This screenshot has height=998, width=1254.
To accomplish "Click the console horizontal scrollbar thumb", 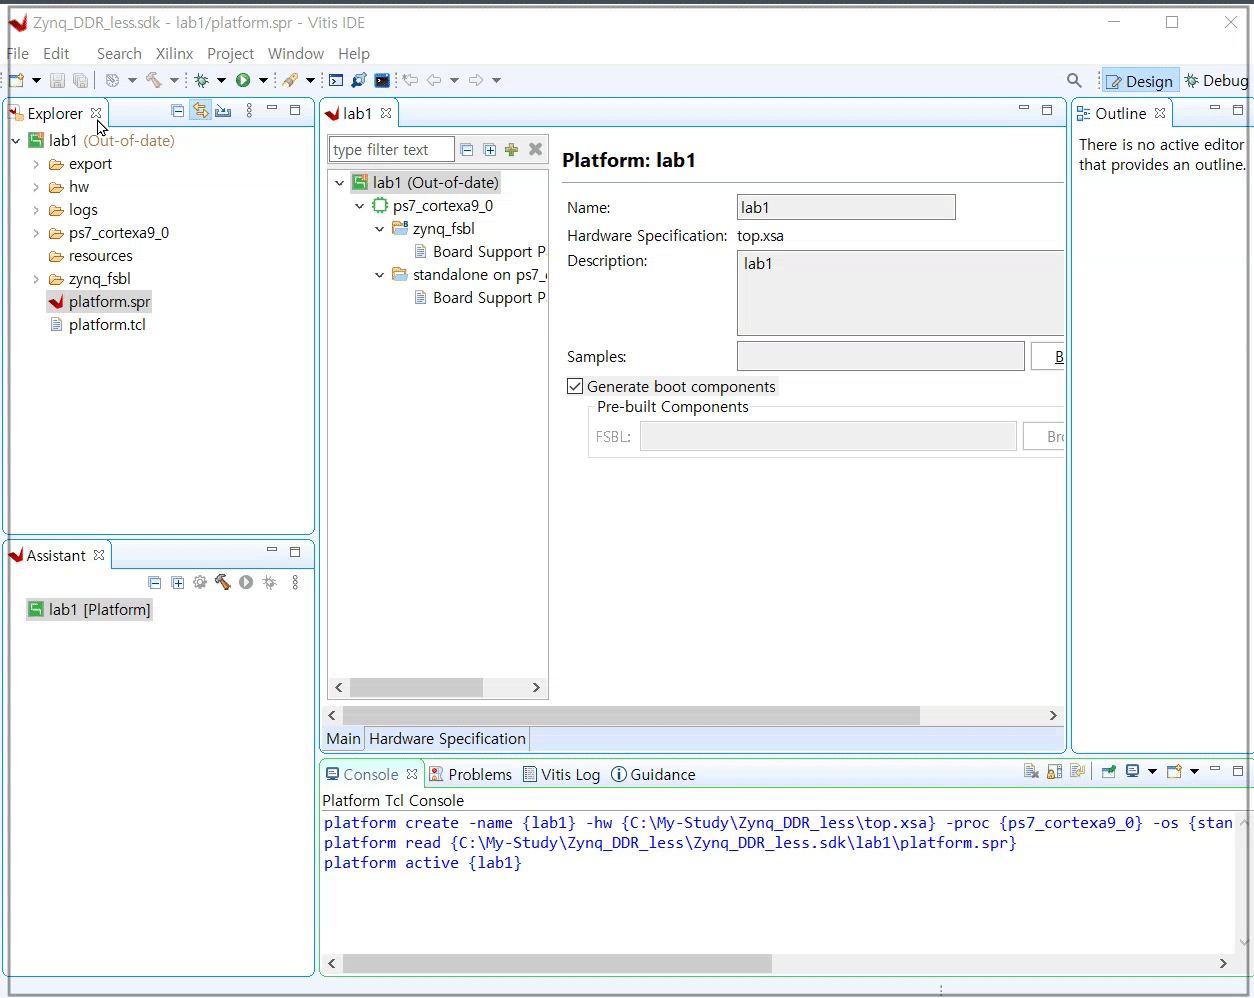I will [557, 963].
